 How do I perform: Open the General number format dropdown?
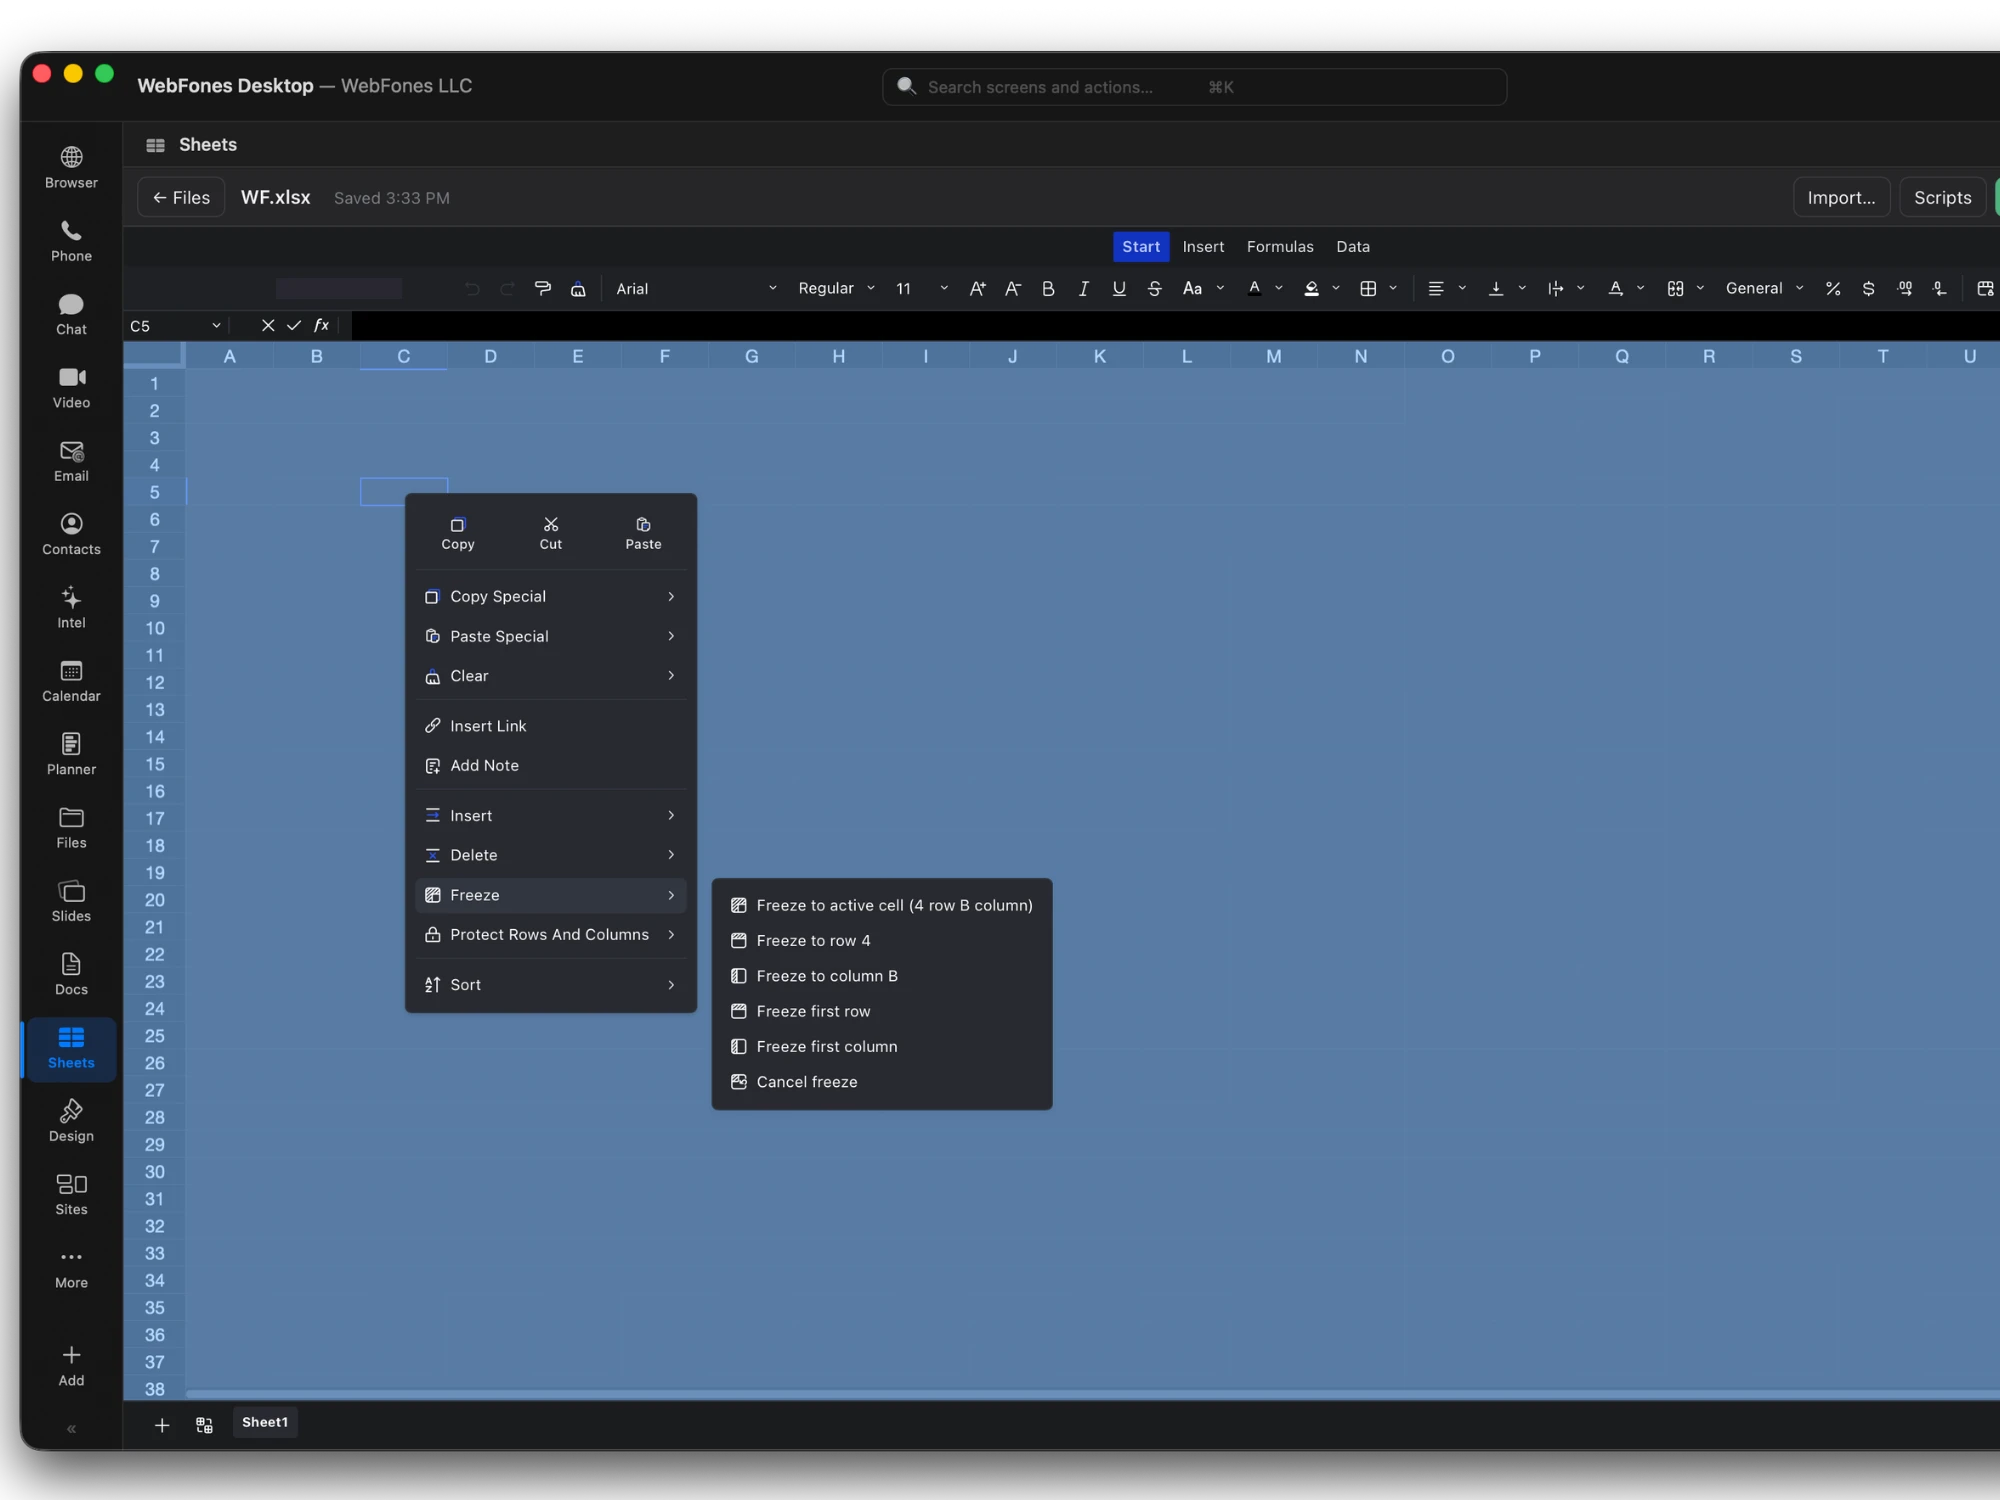(x=1764, y=288)
